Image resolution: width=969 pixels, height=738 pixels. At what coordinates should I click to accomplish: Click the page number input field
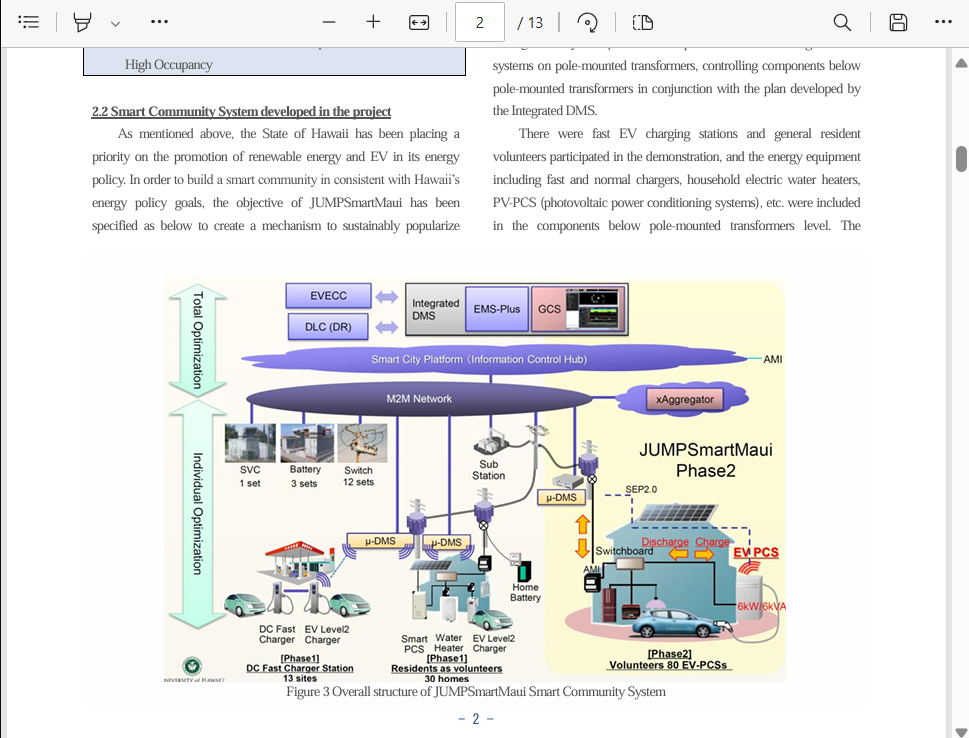(x=480, y=22)
